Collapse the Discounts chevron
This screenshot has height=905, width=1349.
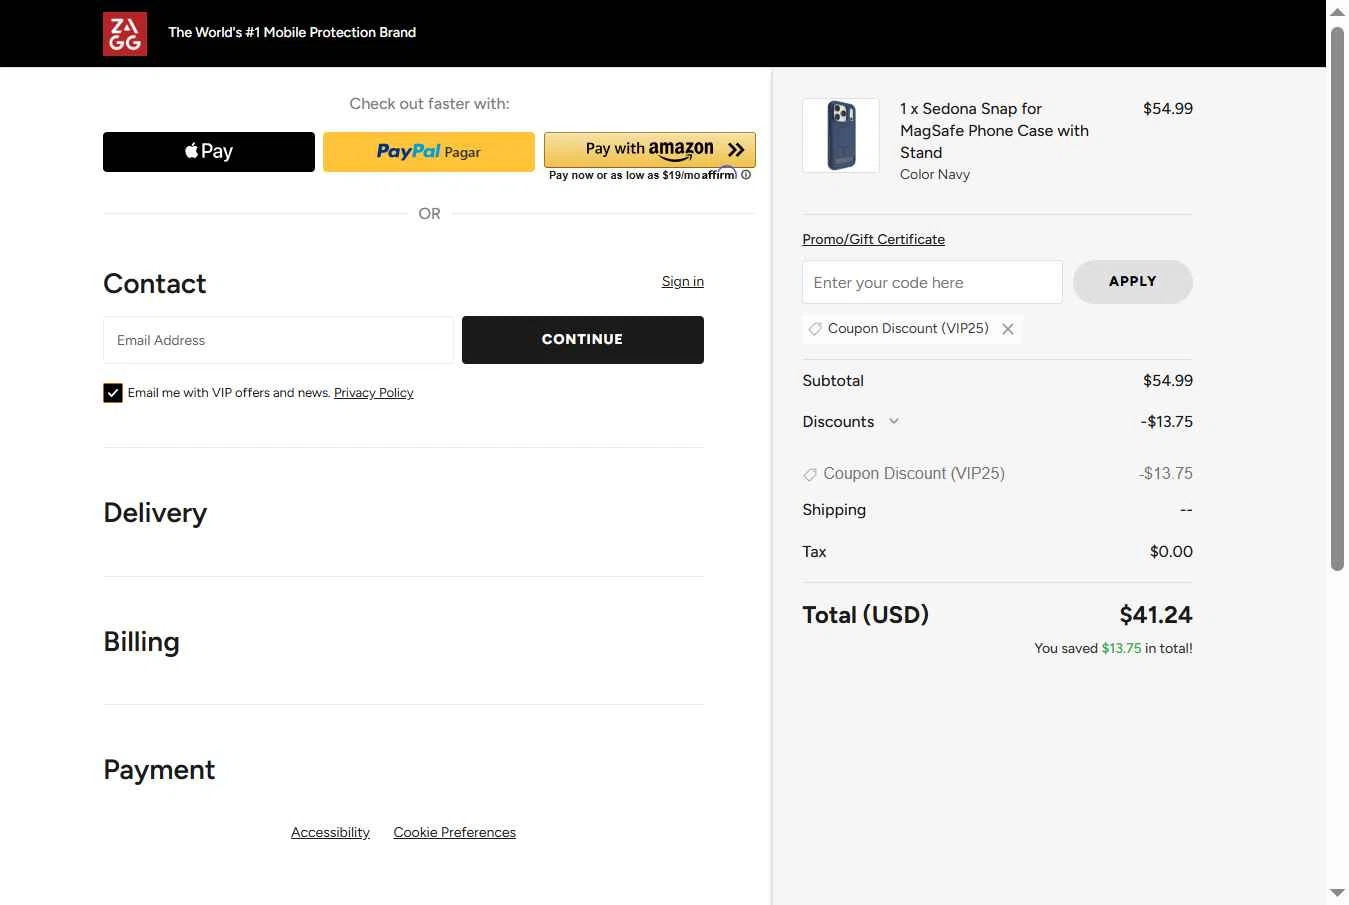pos(894,421)
